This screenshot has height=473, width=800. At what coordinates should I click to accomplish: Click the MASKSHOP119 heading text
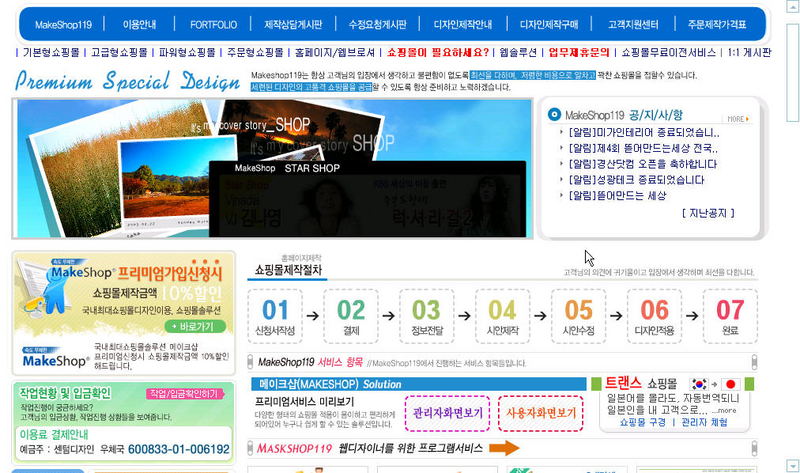click(x=294, y=449)
